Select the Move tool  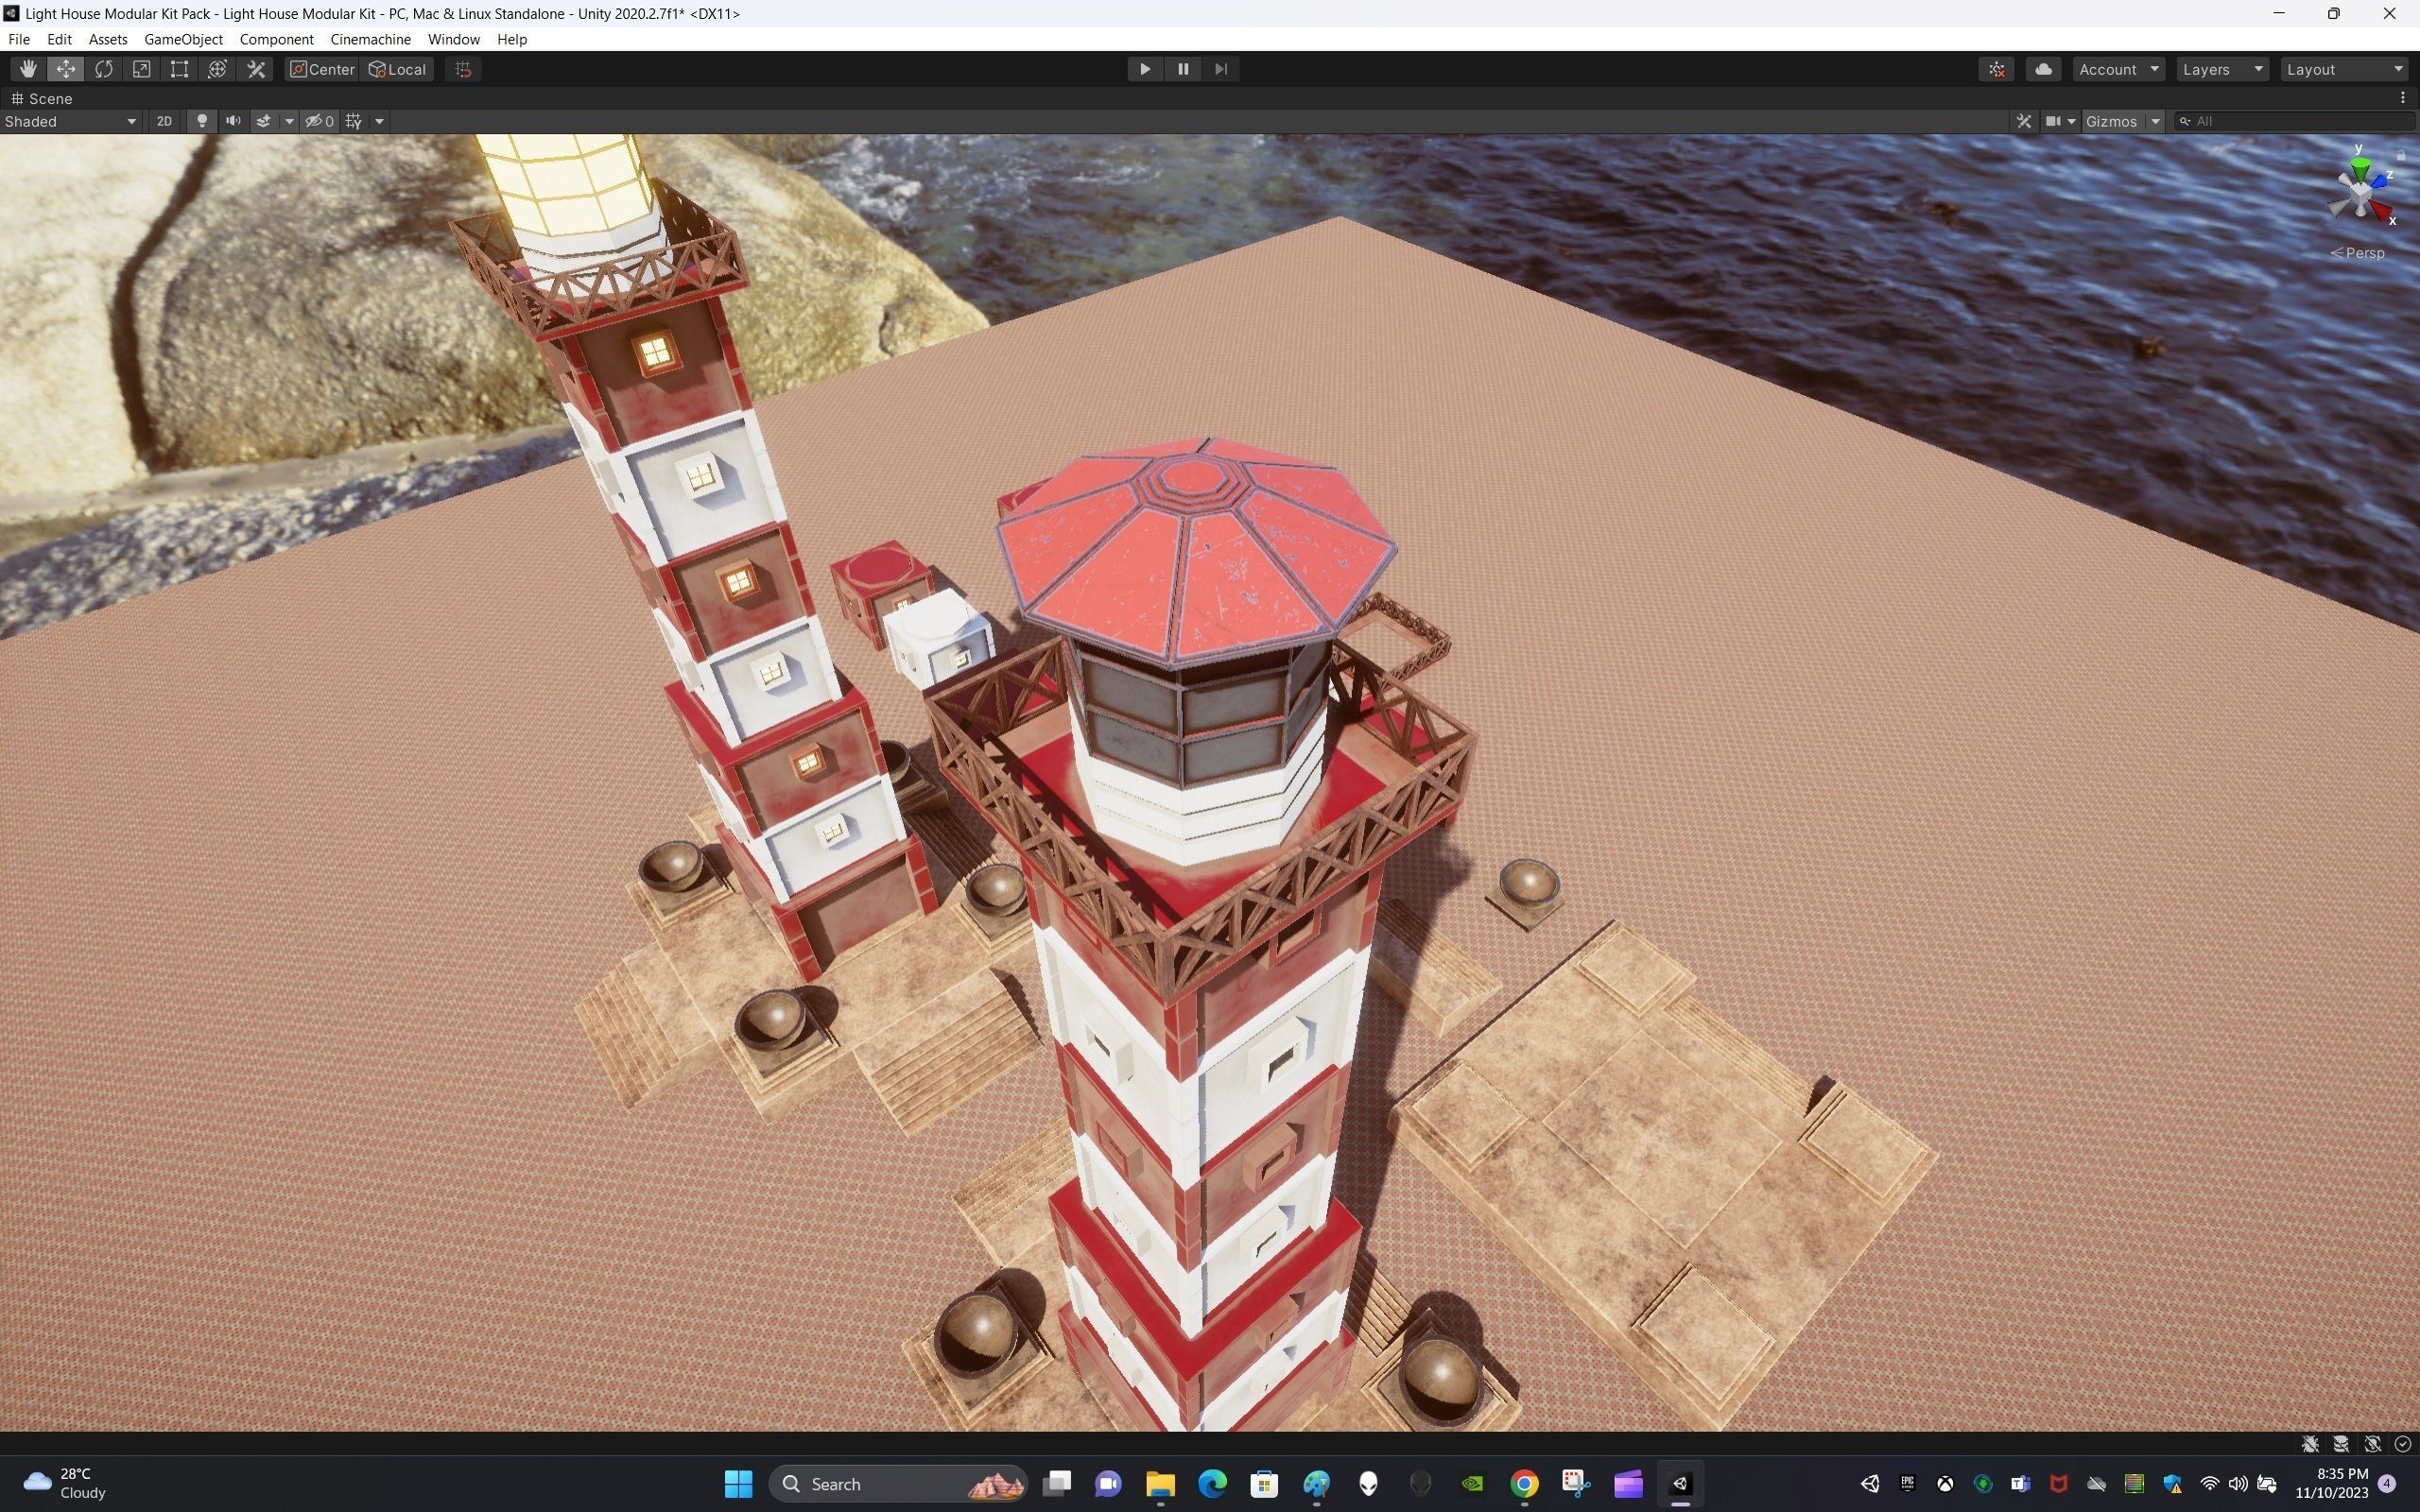66,69
